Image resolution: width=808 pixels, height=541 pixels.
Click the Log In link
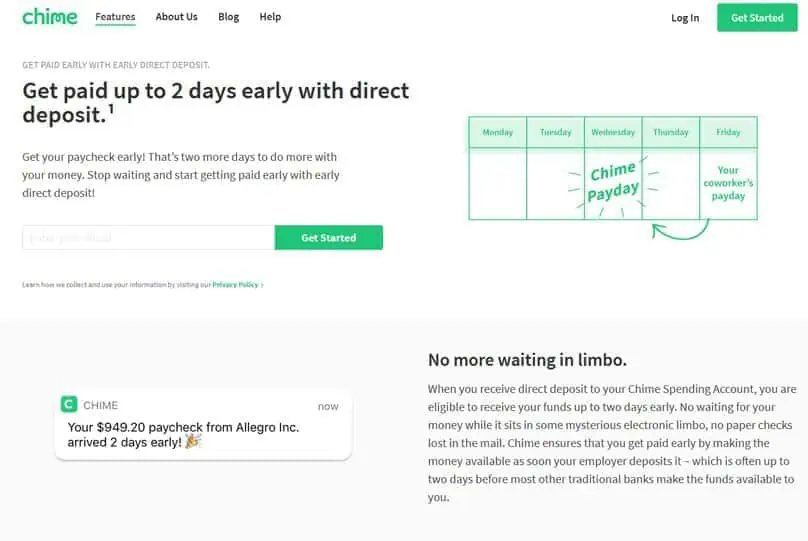[x=685, y=18]
